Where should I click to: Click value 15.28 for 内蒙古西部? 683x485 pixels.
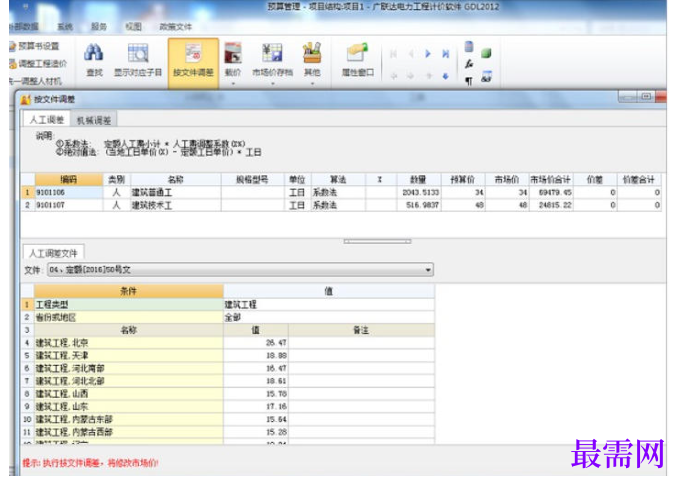coord(256,432)
